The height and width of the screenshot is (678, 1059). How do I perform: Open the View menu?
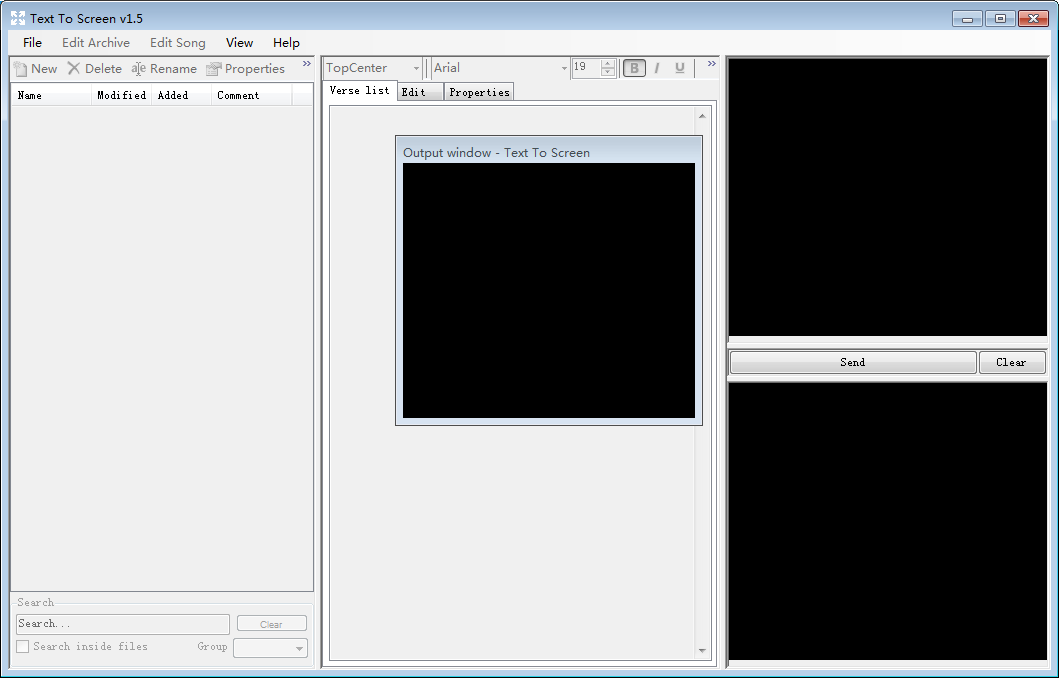[x=239, y=43]
